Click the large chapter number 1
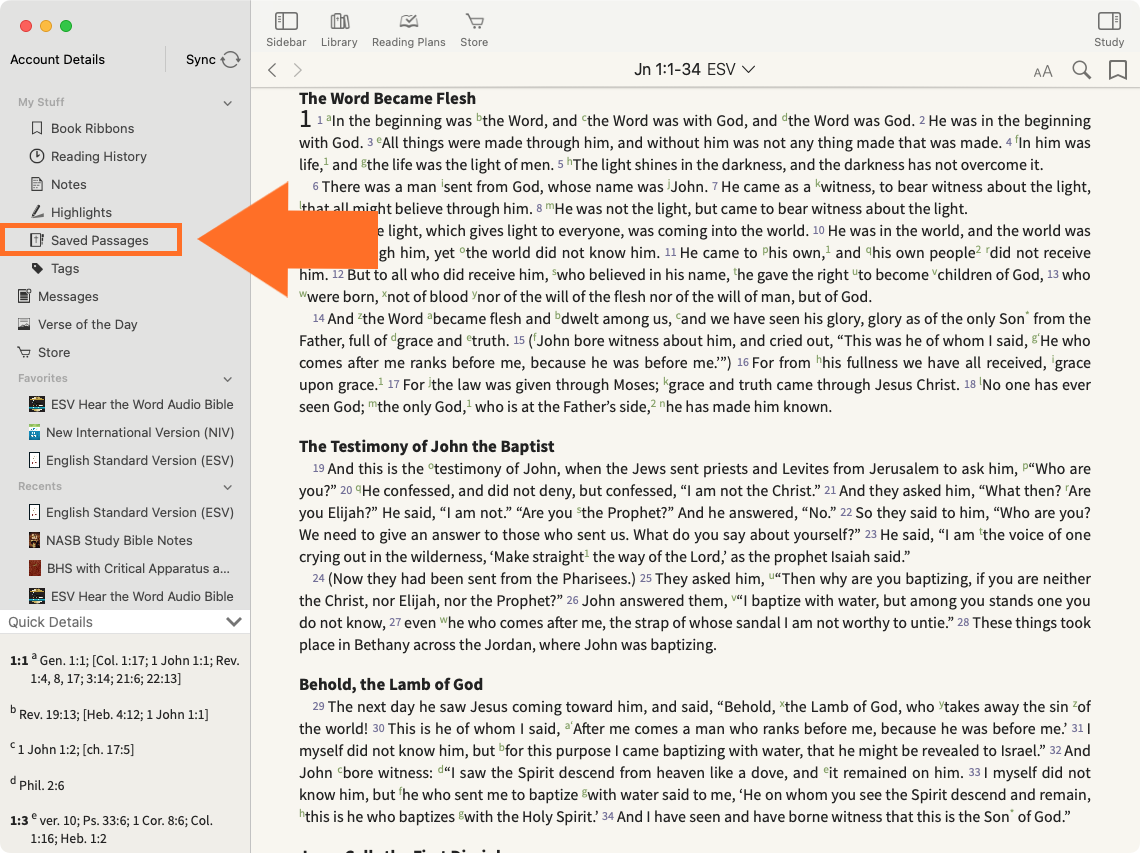Viewport: 1140px width, 853px height. click(305, 119)
